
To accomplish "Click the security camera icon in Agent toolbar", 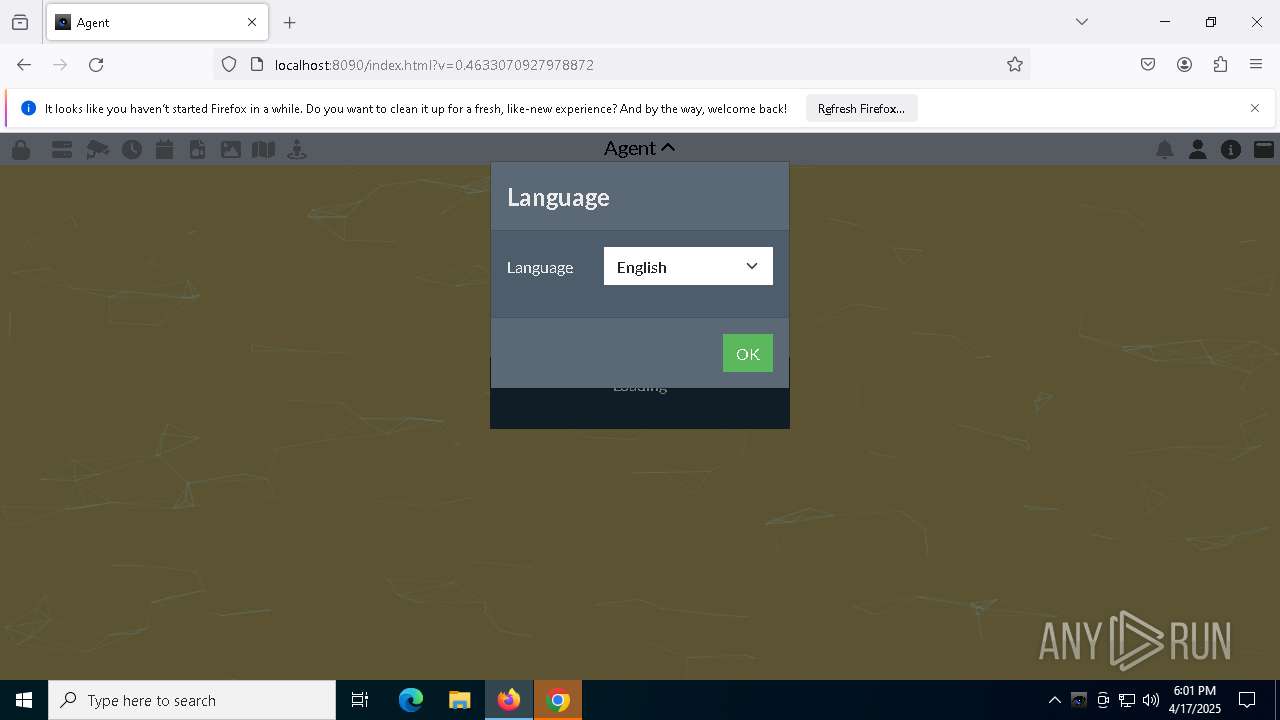I will [x=97, y=149].
